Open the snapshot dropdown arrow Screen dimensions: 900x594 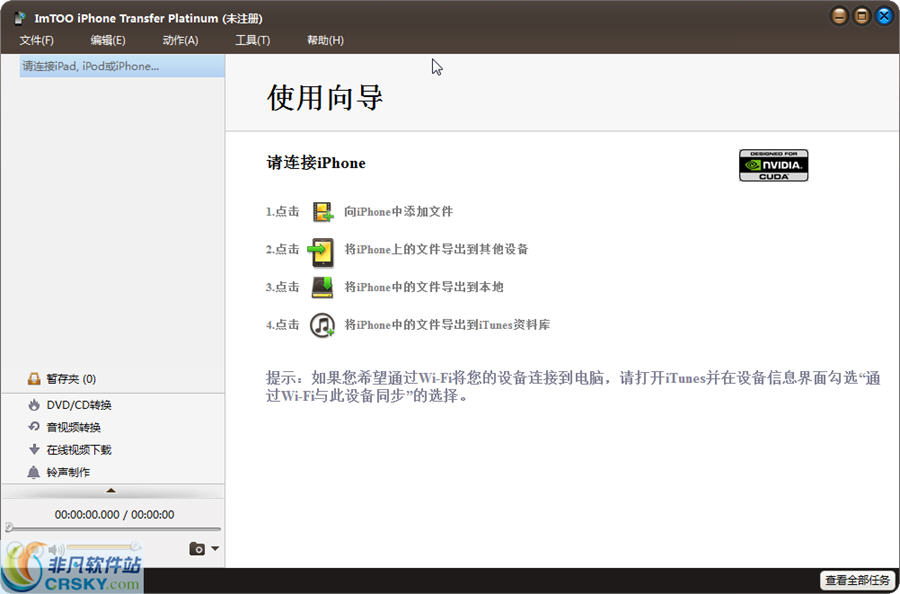tap(215, 549)
